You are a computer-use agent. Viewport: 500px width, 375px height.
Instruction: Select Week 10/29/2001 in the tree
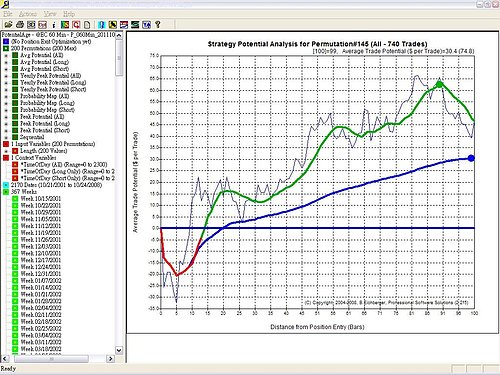point(41,212)
